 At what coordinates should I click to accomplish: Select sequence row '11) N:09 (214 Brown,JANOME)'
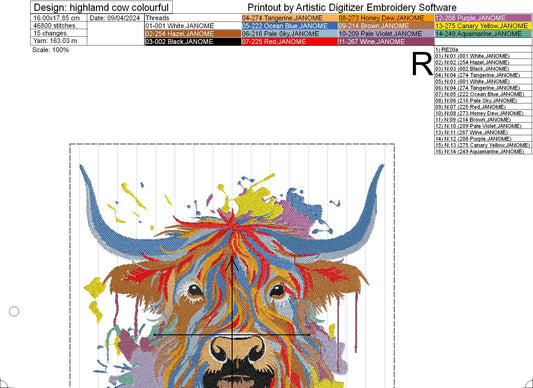[x=483, y=120]
